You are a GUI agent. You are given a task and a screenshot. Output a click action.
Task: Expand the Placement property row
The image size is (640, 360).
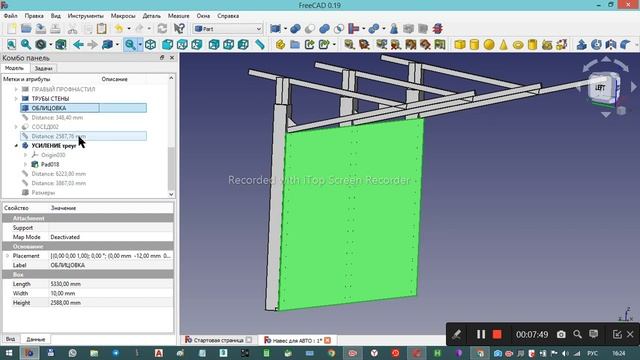[7, 256]
